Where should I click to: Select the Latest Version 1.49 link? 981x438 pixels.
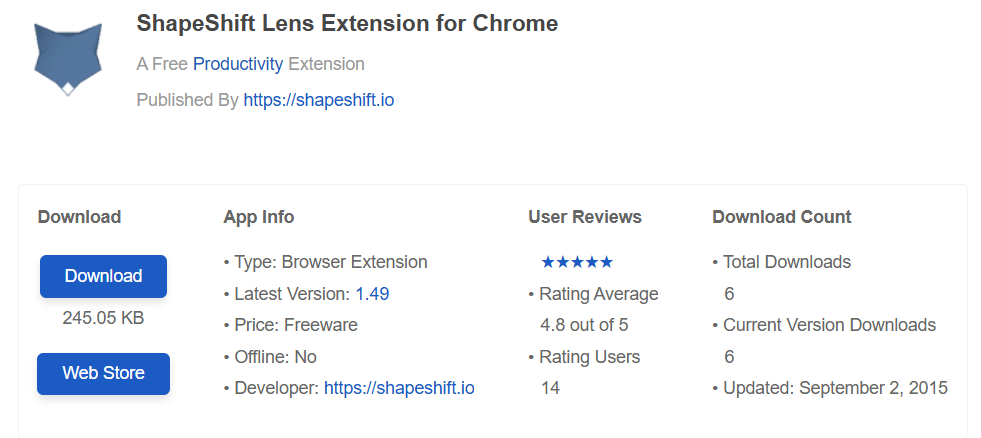(372, 293)
